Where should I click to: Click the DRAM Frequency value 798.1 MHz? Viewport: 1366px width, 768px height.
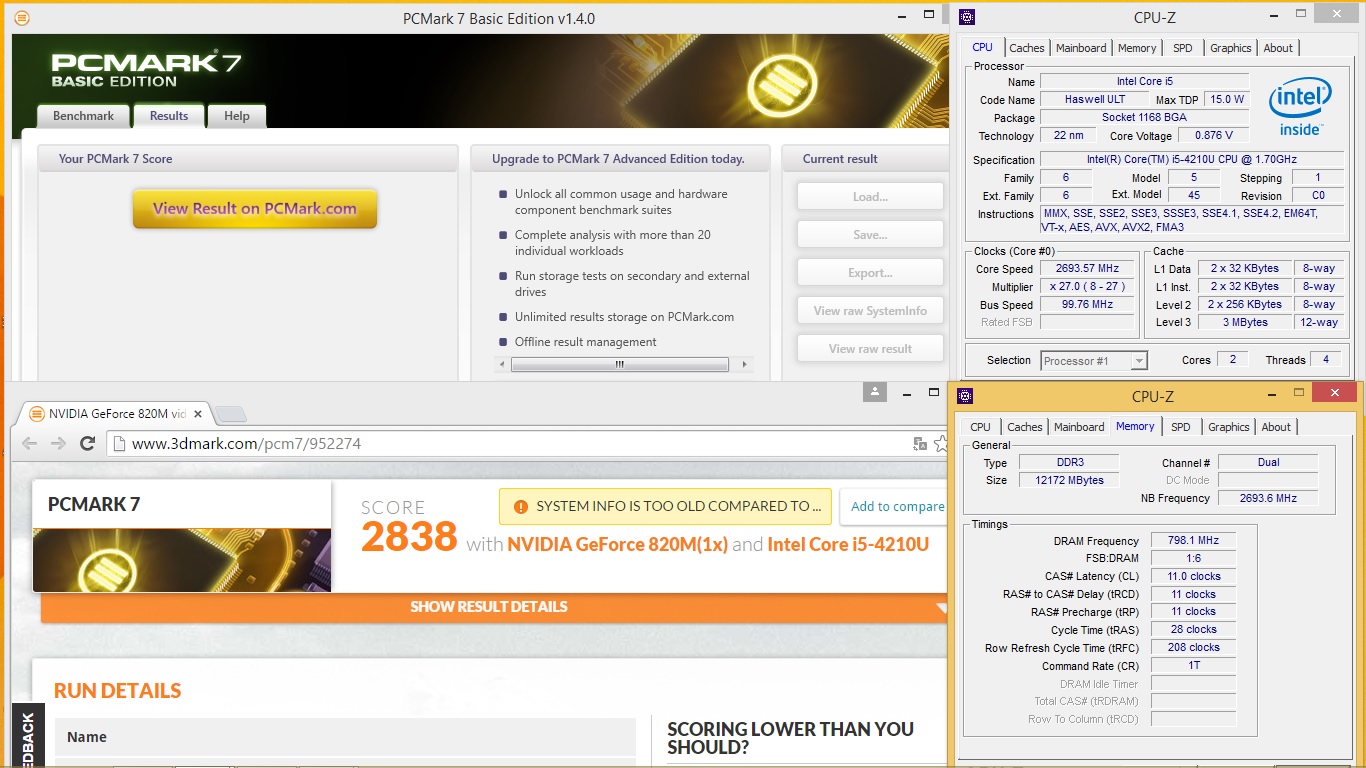(1193, 541)
